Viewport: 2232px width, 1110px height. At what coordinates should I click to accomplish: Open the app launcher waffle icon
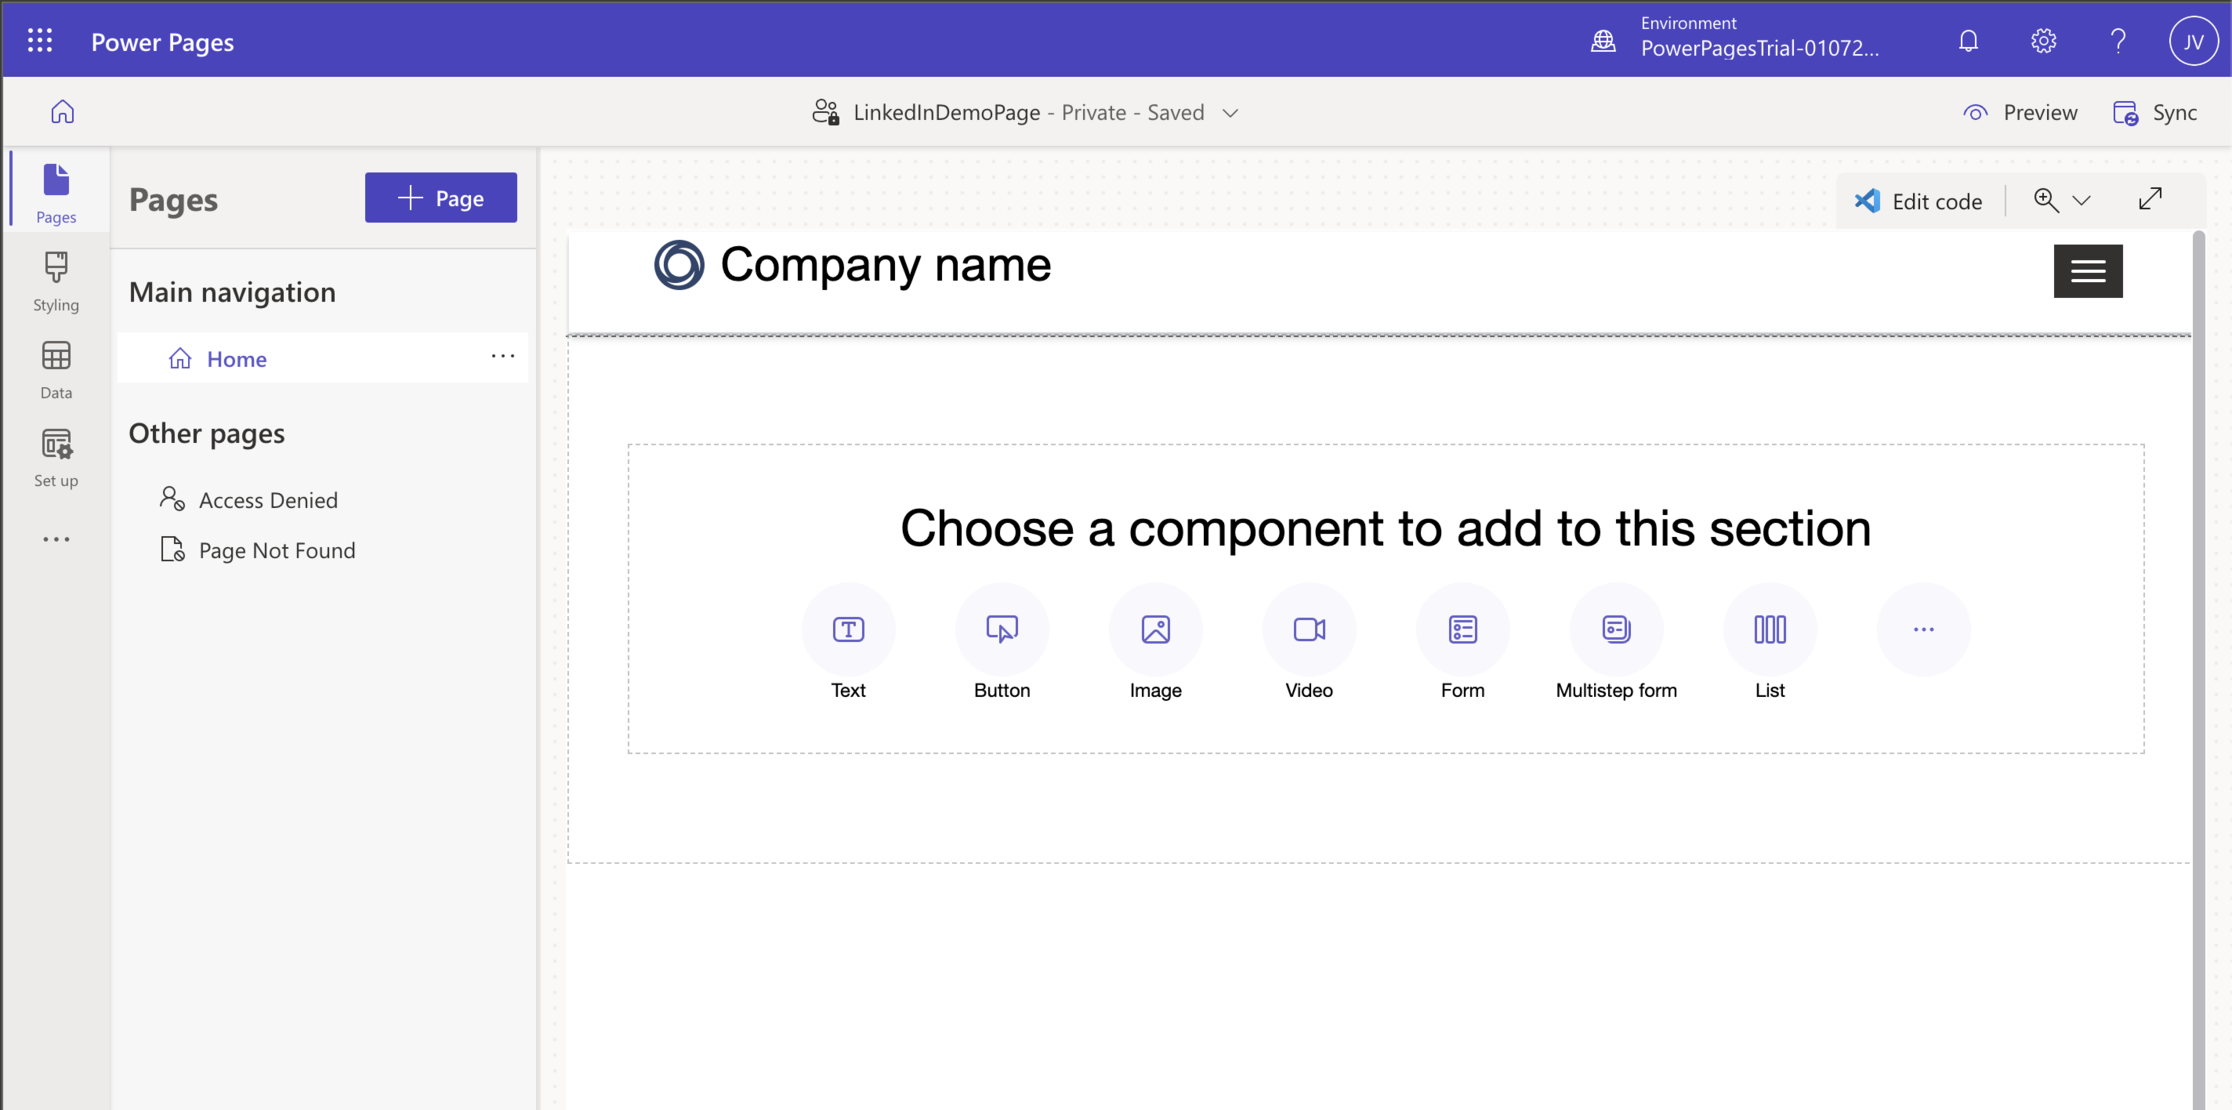coord(40,41)
